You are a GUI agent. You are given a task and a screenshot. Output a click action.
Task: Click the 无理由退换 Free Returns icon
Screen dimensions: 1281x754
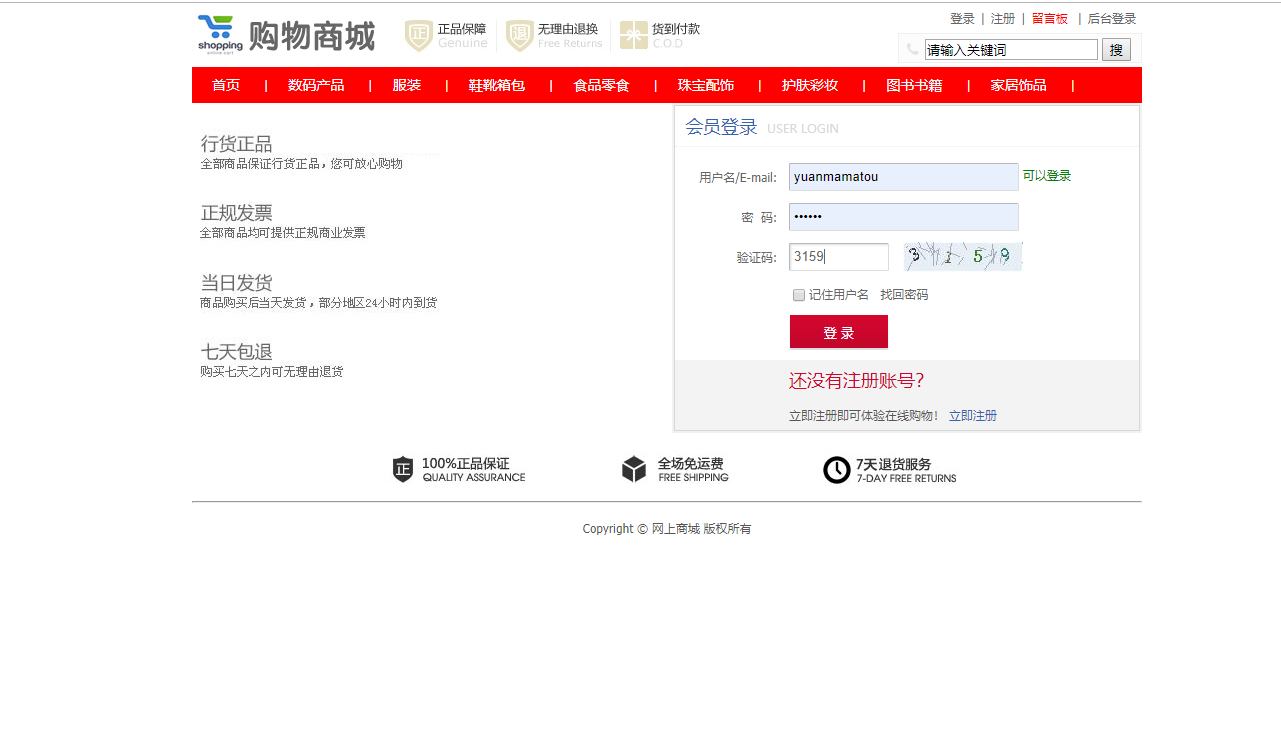point(519,35)
